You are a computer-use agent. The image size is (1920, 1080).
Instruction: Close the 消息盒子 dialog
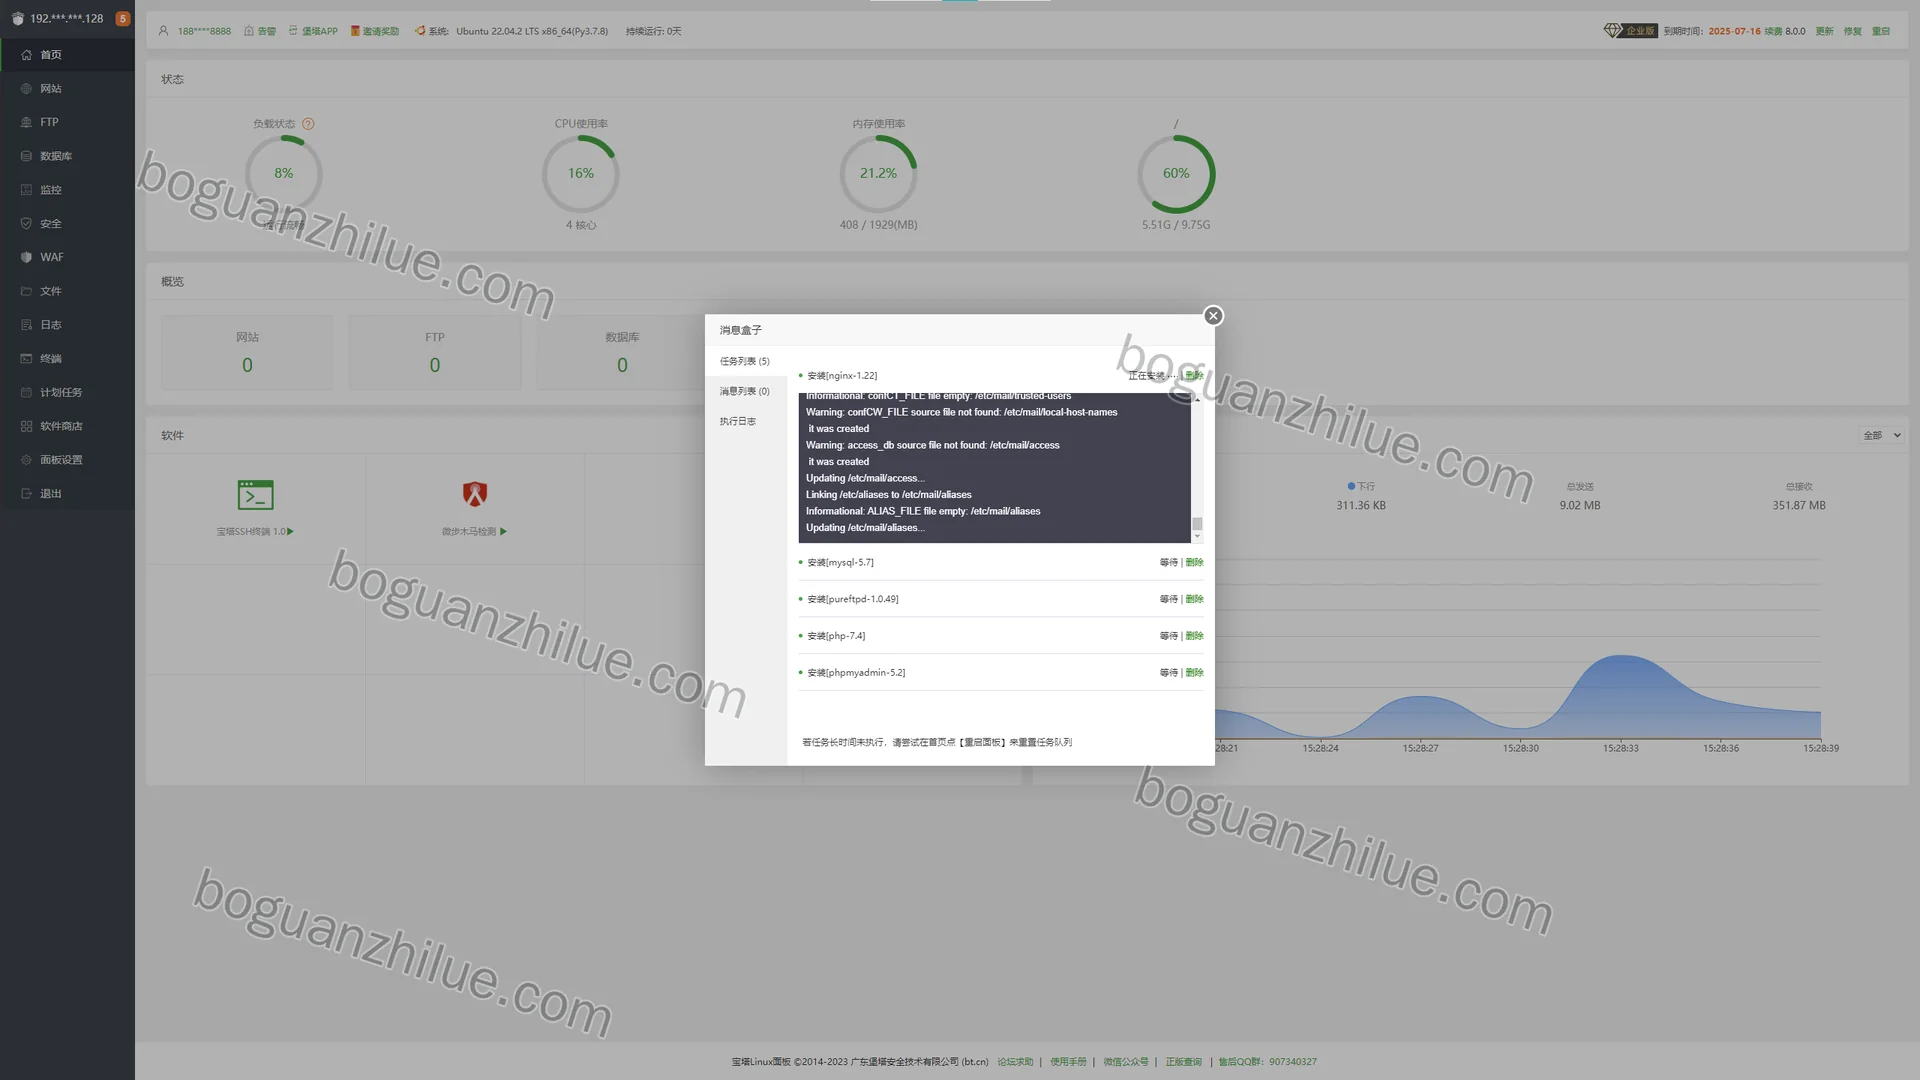1213,316
